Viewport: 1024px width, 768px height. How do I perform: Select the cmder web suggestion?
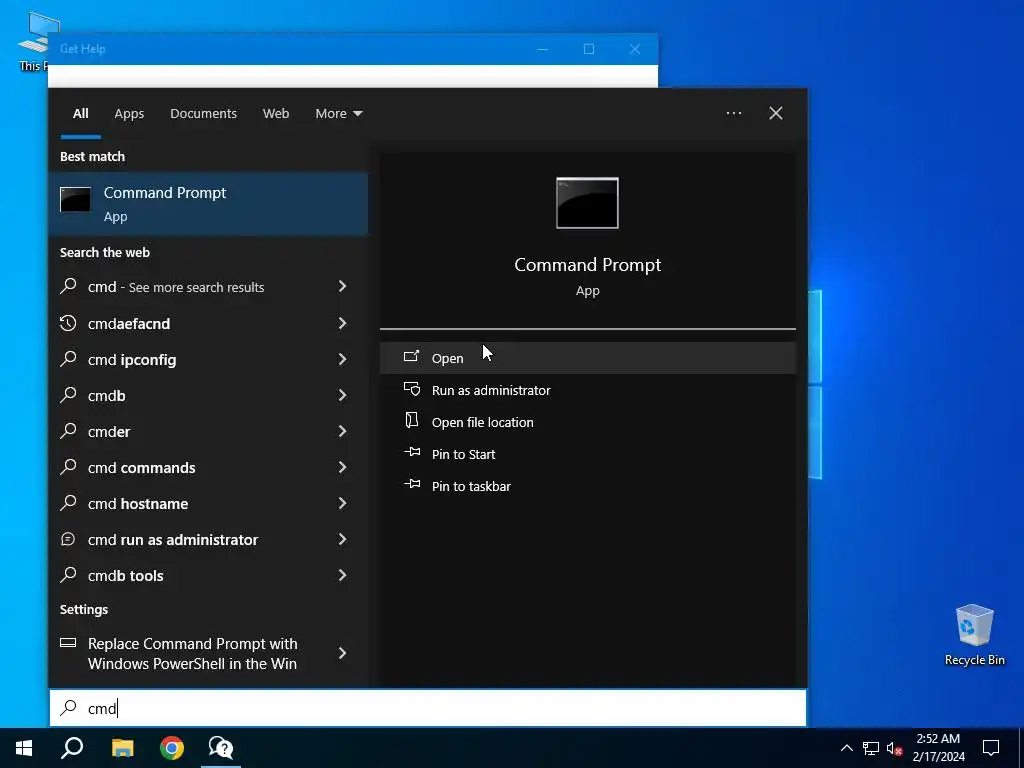click(208, 431)
